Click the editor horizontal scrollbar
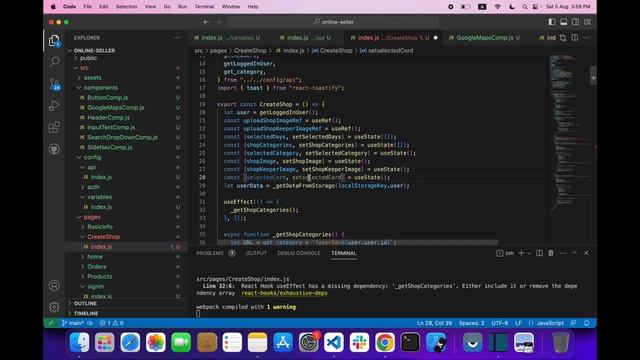Image resolution: width=640 pixels, height=360 pixels. 357,242
